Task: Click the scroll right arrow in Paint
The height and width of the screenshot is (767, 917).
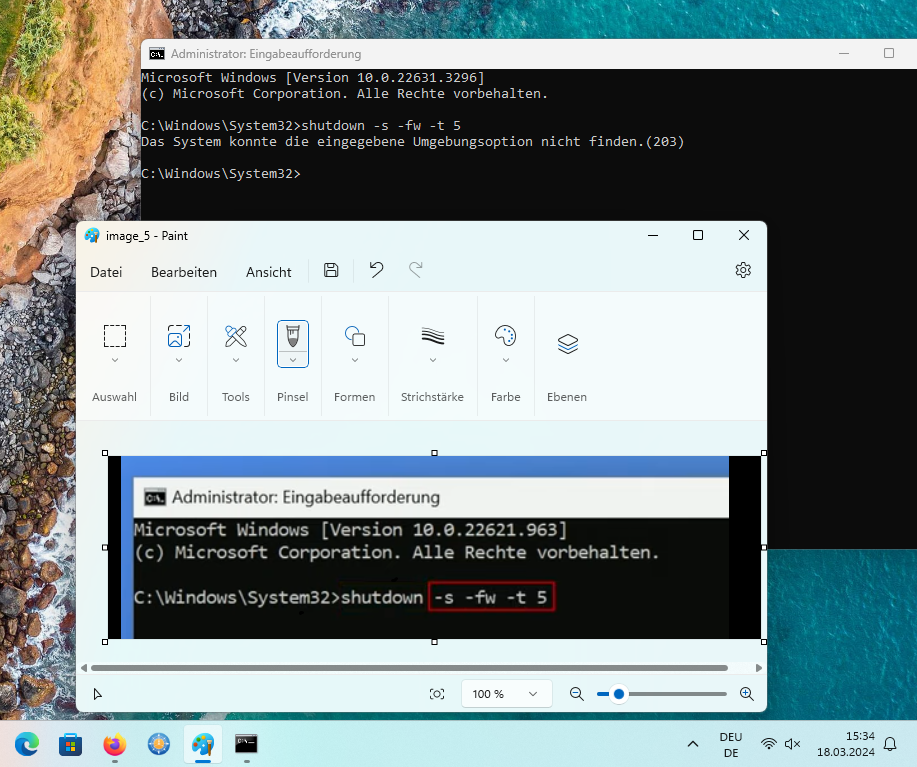Action: click(759, 668)
